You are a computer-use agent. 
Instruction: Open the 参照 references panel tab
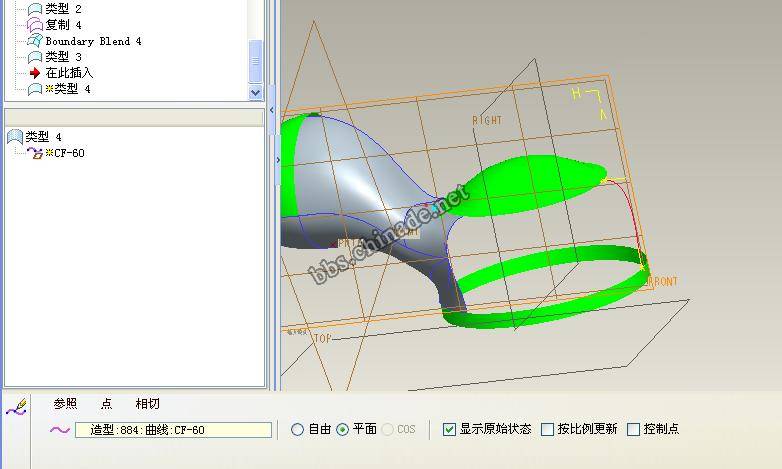(x=65, y=404)
